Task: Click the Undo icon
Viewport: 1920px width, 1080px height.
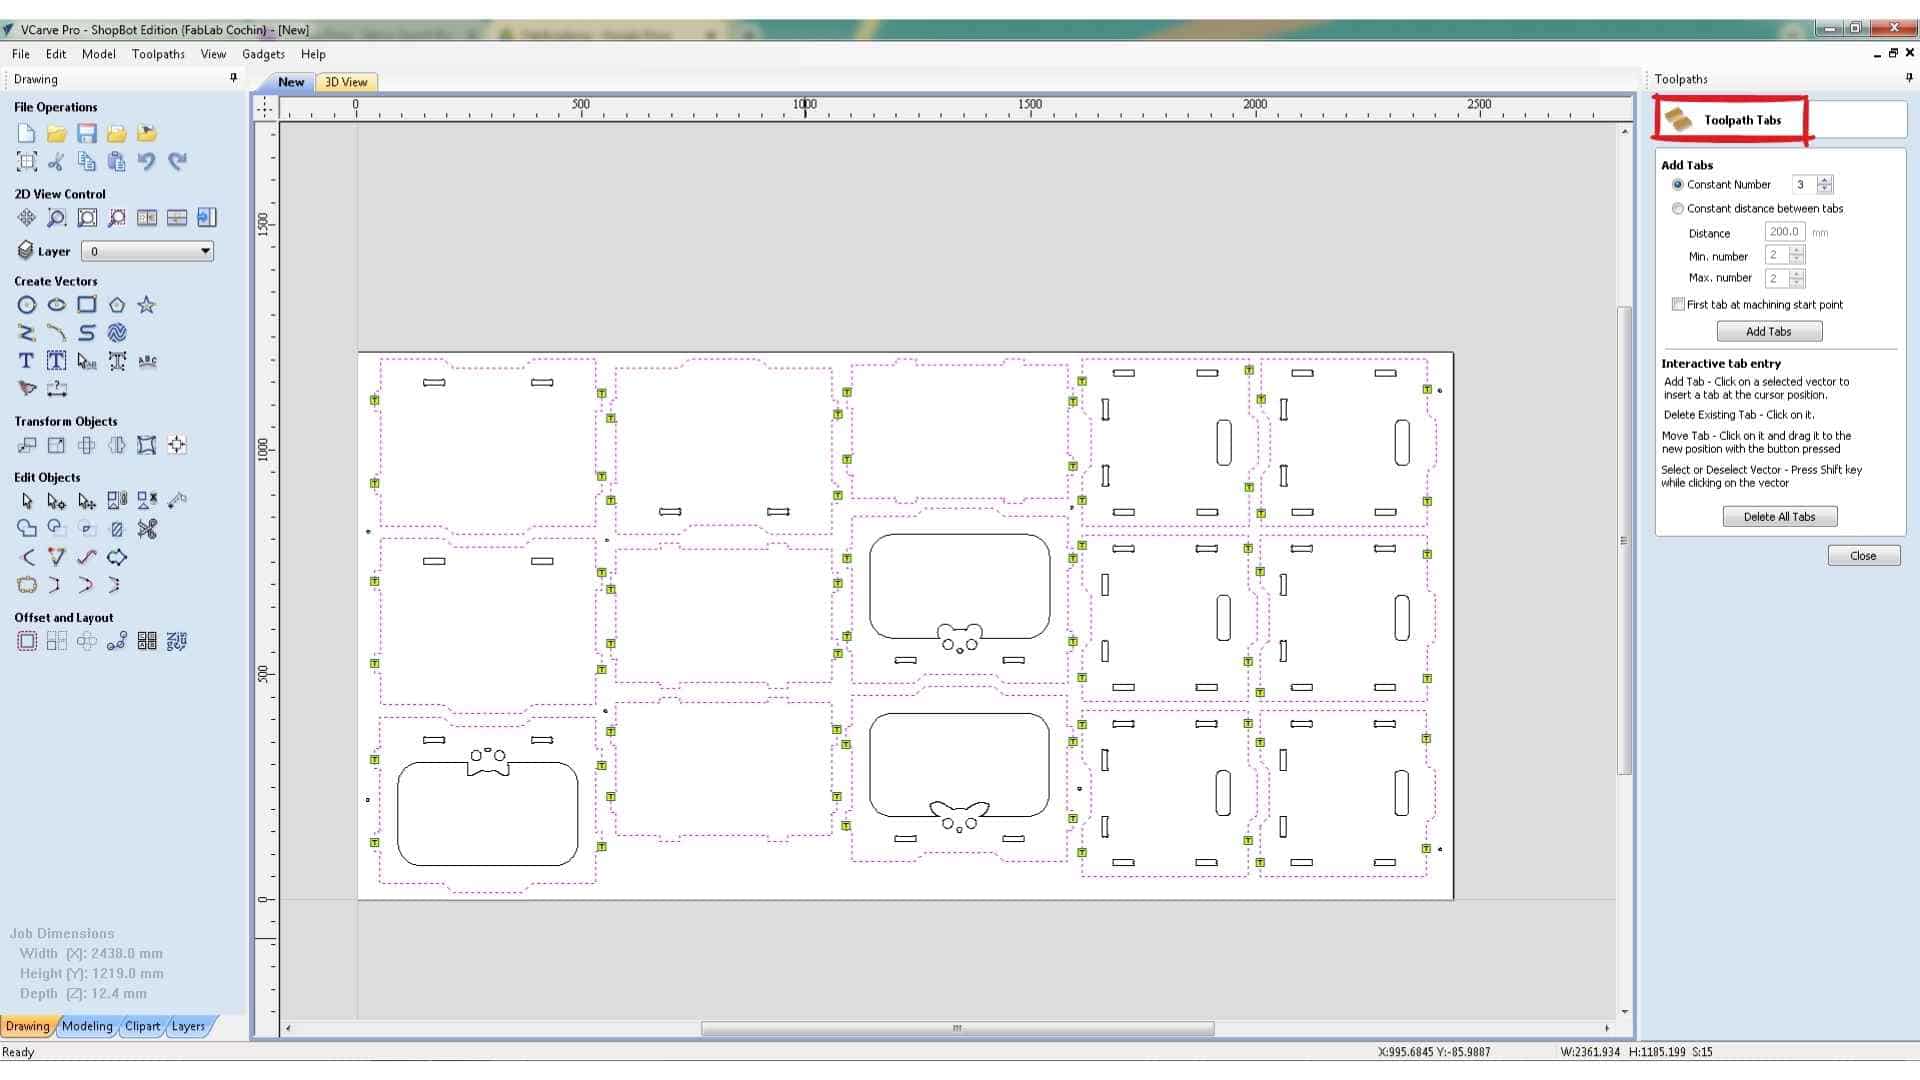Action: pyautogui.click(x=147, y=161)
